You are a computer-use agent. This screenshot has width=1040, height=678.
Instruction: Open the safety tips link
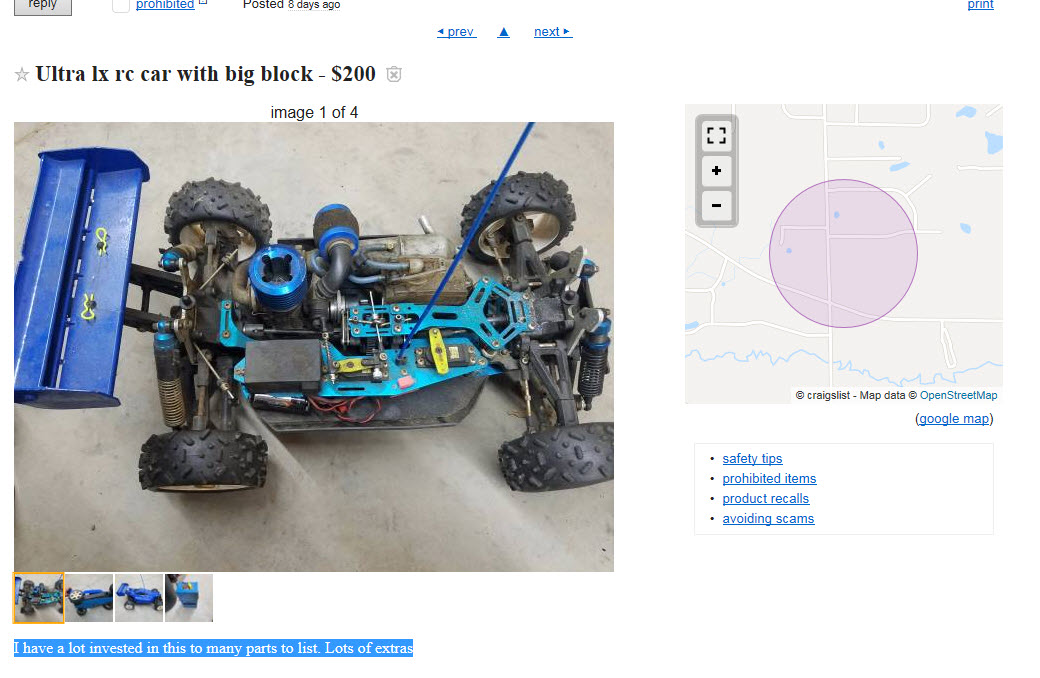coord(752,458)
